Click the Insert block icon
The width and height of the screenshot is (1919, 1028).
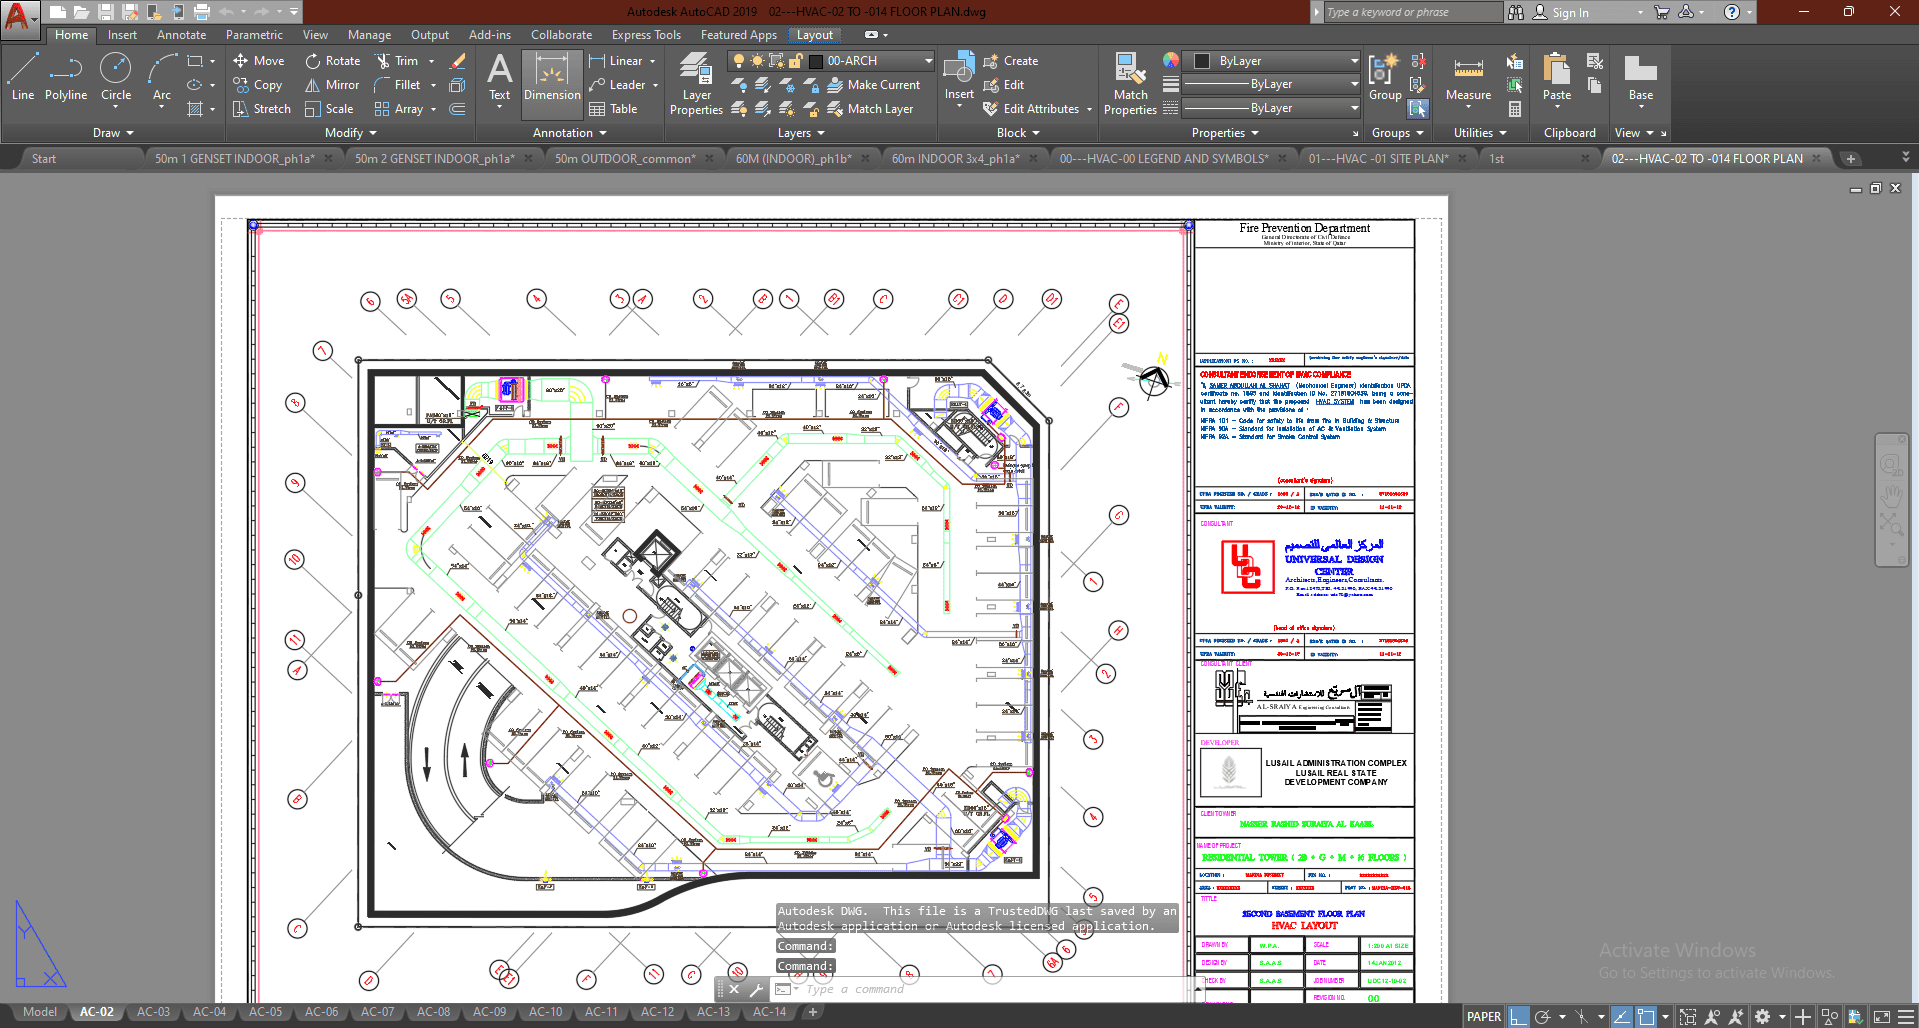pyautogui.click(x=959, y=75)
